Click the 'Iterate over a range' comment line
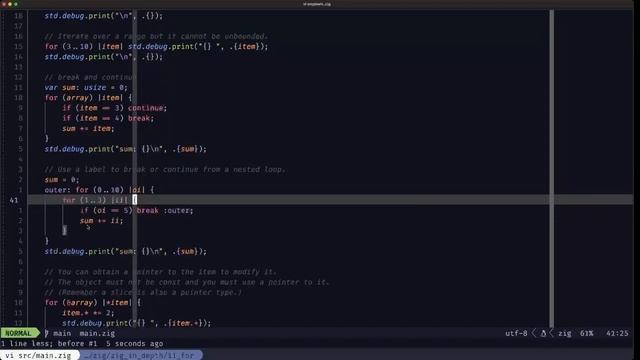The image size is (640, 360). point(156,36)
